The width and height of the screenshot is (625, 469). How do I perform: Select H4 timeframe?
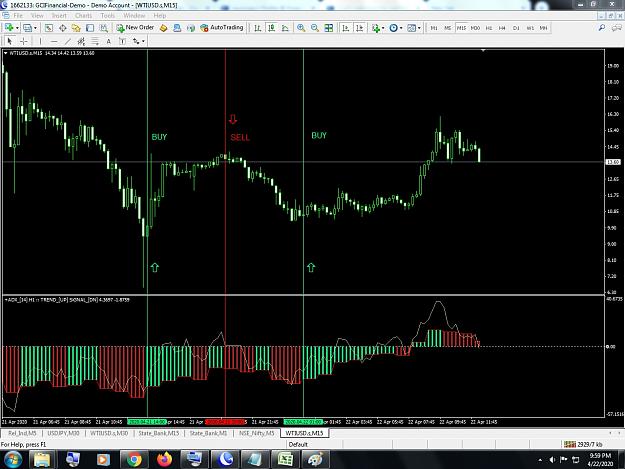(x=502, y=28)
